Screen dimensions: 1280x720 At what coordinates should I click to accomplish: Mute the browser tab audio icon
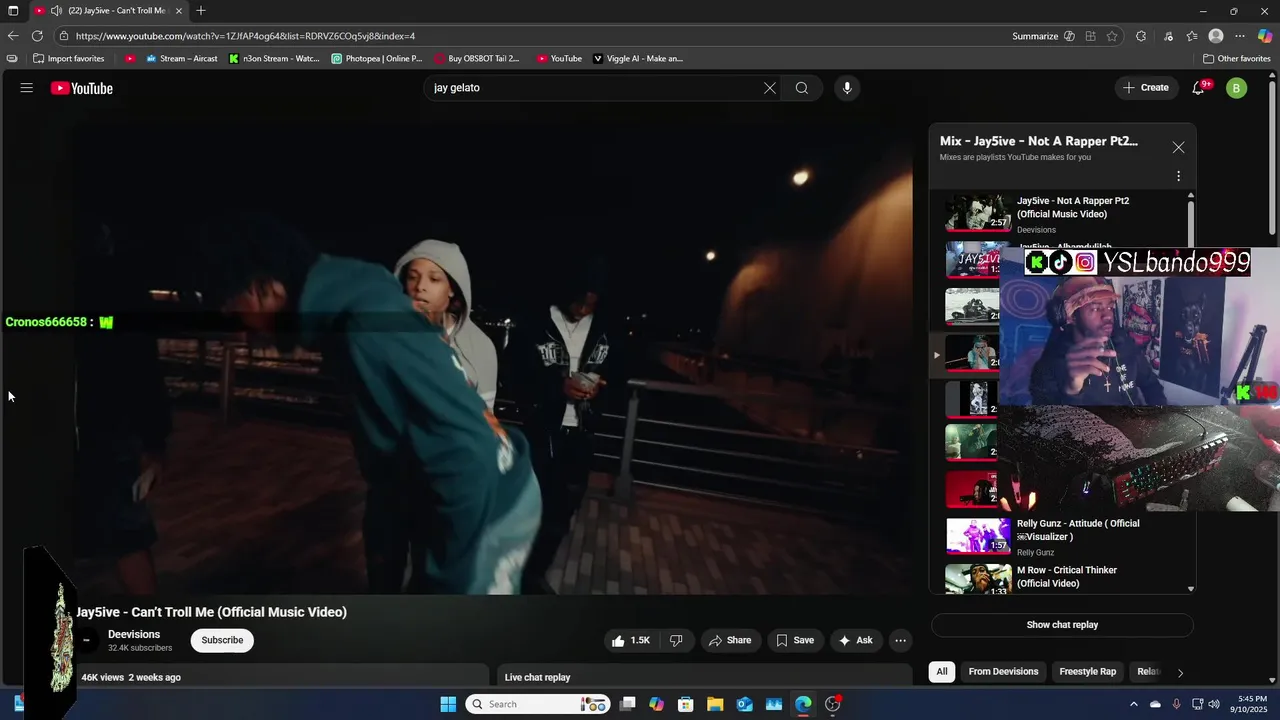(x=56, y=11)
